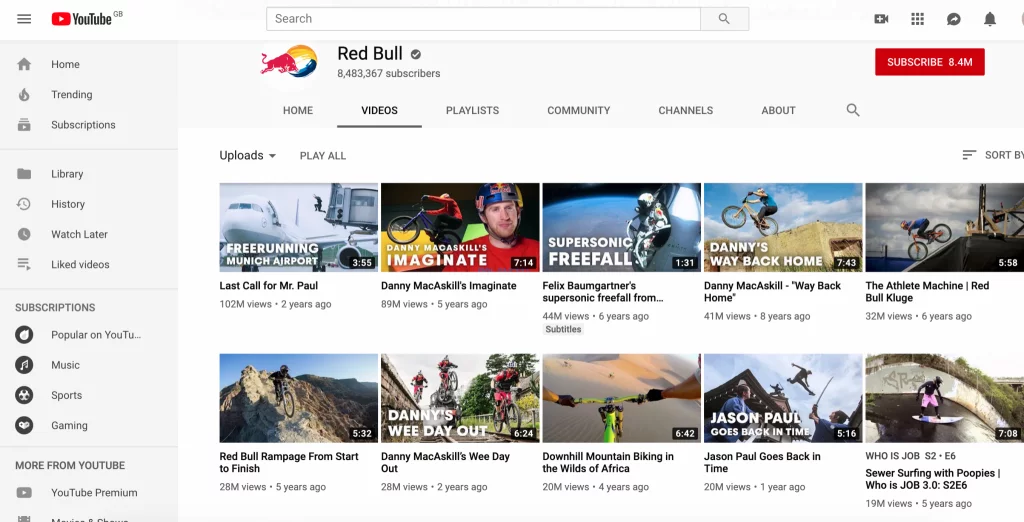Open the create video camera icon
The height and width of the screenshot is (522, 1024).
881,19
